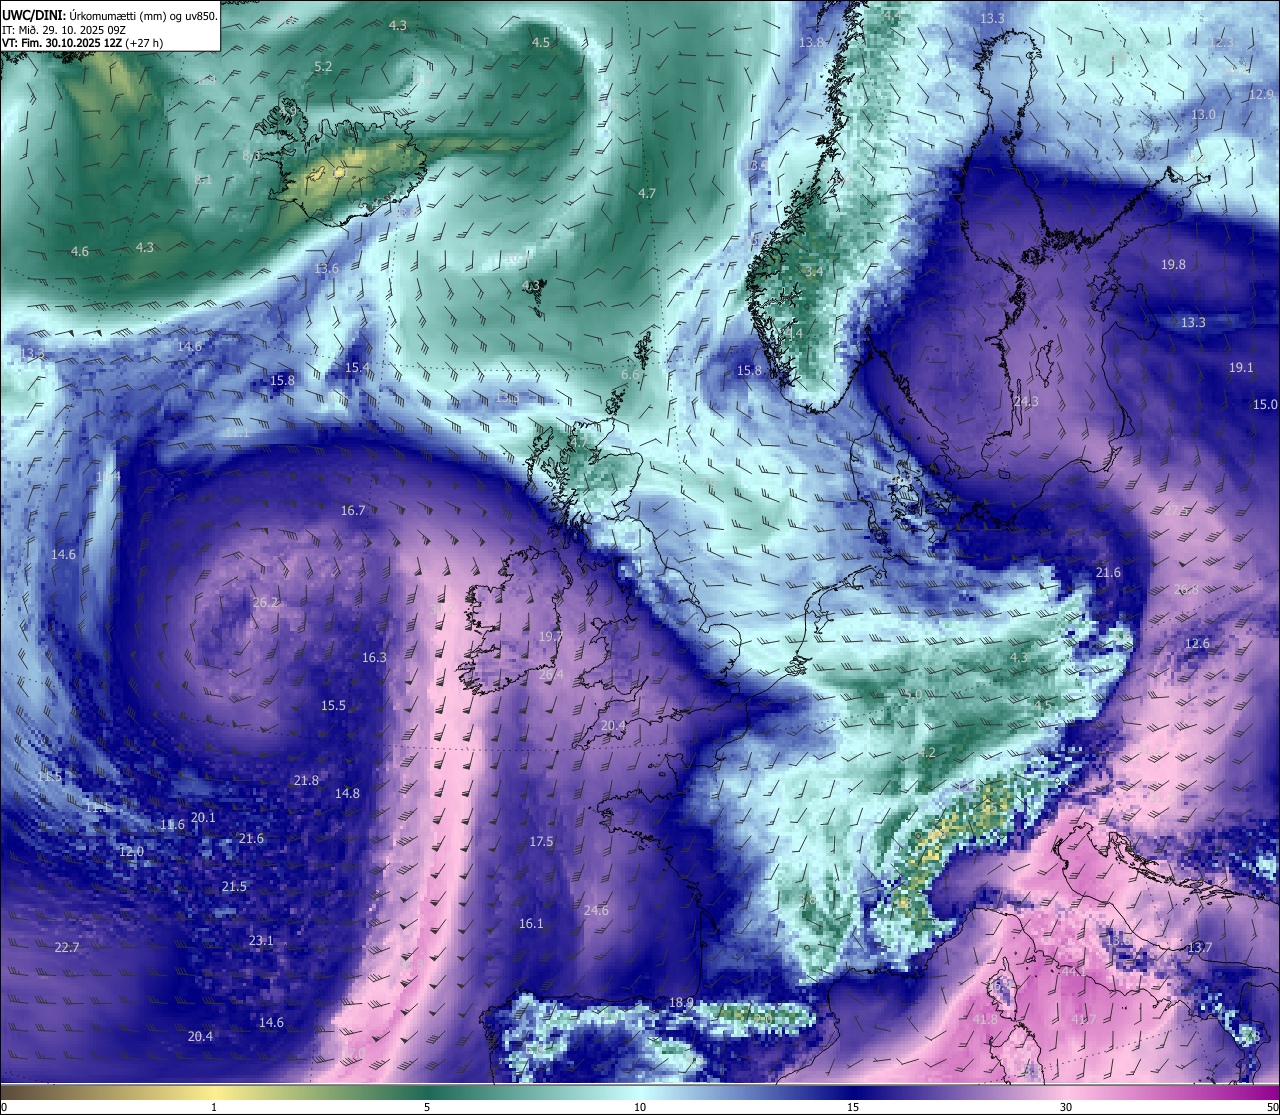Click the 24.6 value label
Image resolution: width=1280 pixels, height=1115 pixels.
coord(596,911)
